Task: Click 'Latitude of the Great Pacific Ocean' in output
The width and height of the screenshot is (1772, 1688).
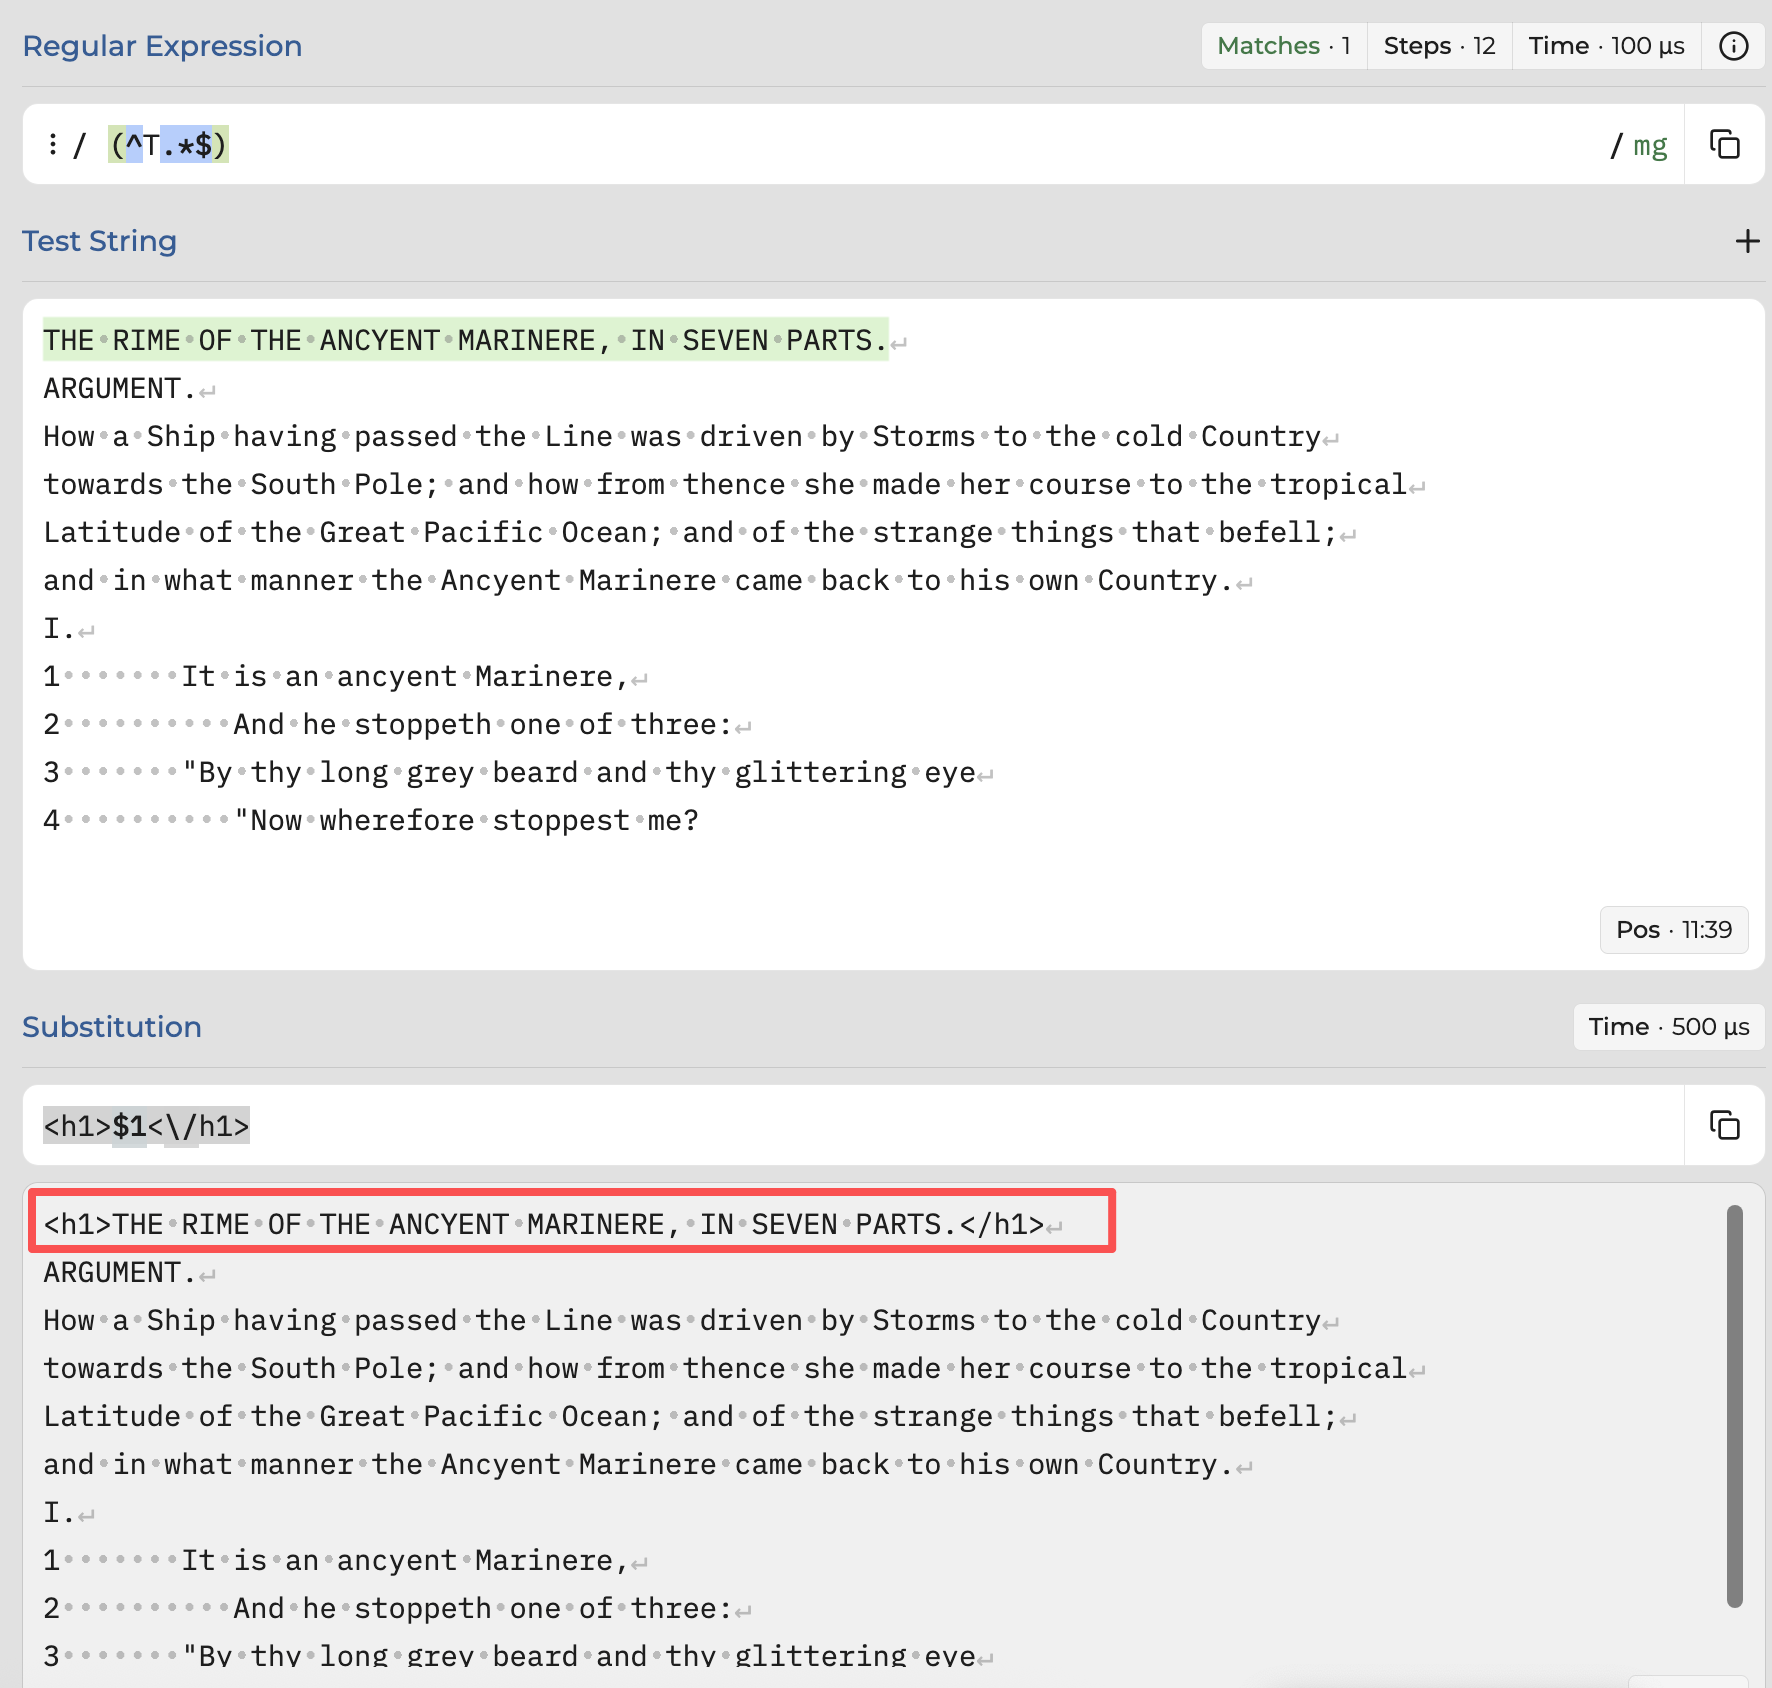Action: (691, 1417)
